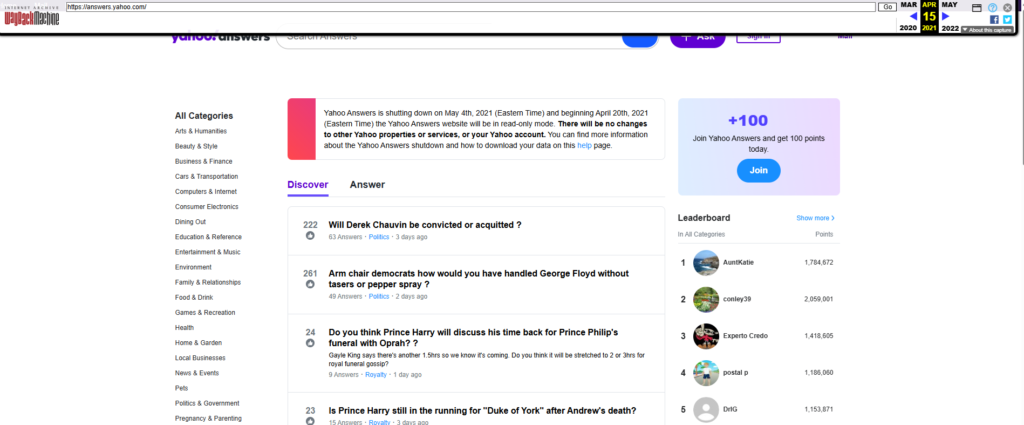The height and width of the screenshot is (425, 1024).
Task: Click Experto Credo's avatar
Action: coord(706,336)
